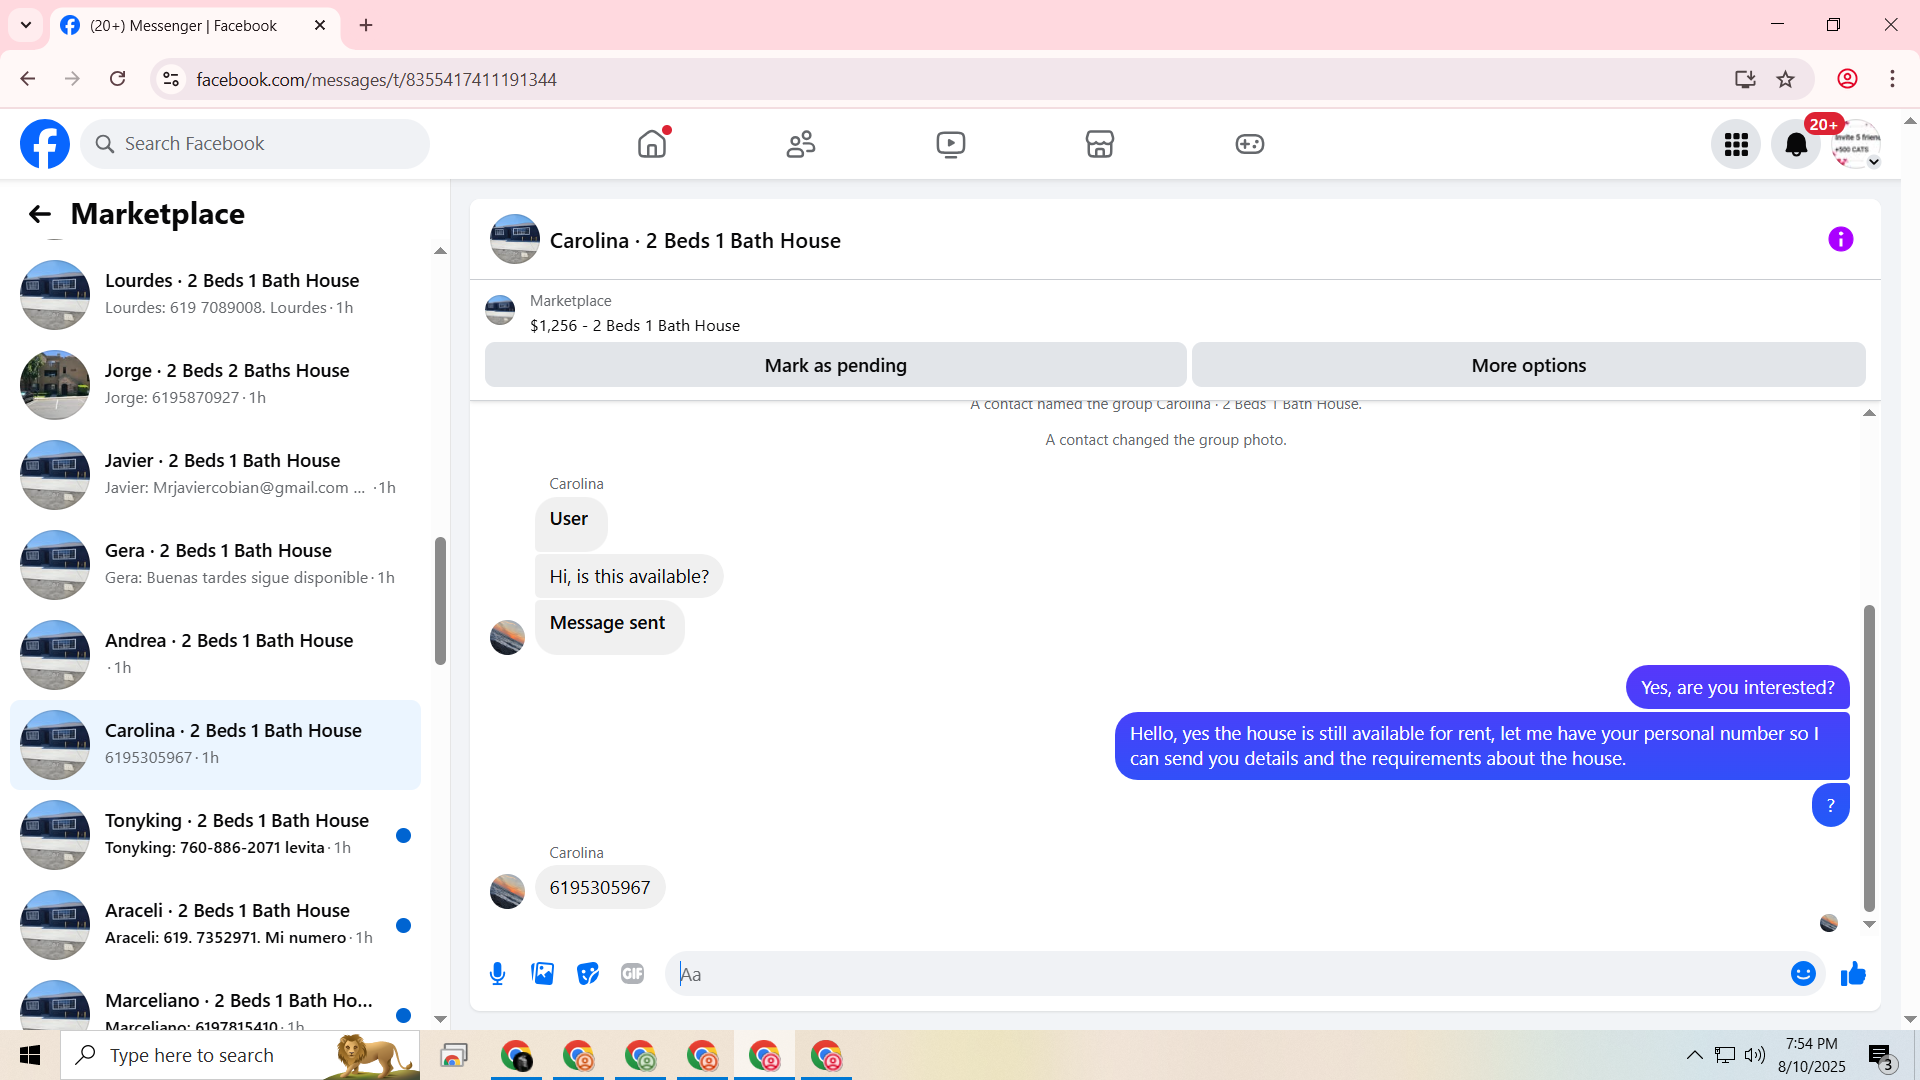
Task: Go to Facebook Marketplace tab
Action: [x=1099, y=145]
